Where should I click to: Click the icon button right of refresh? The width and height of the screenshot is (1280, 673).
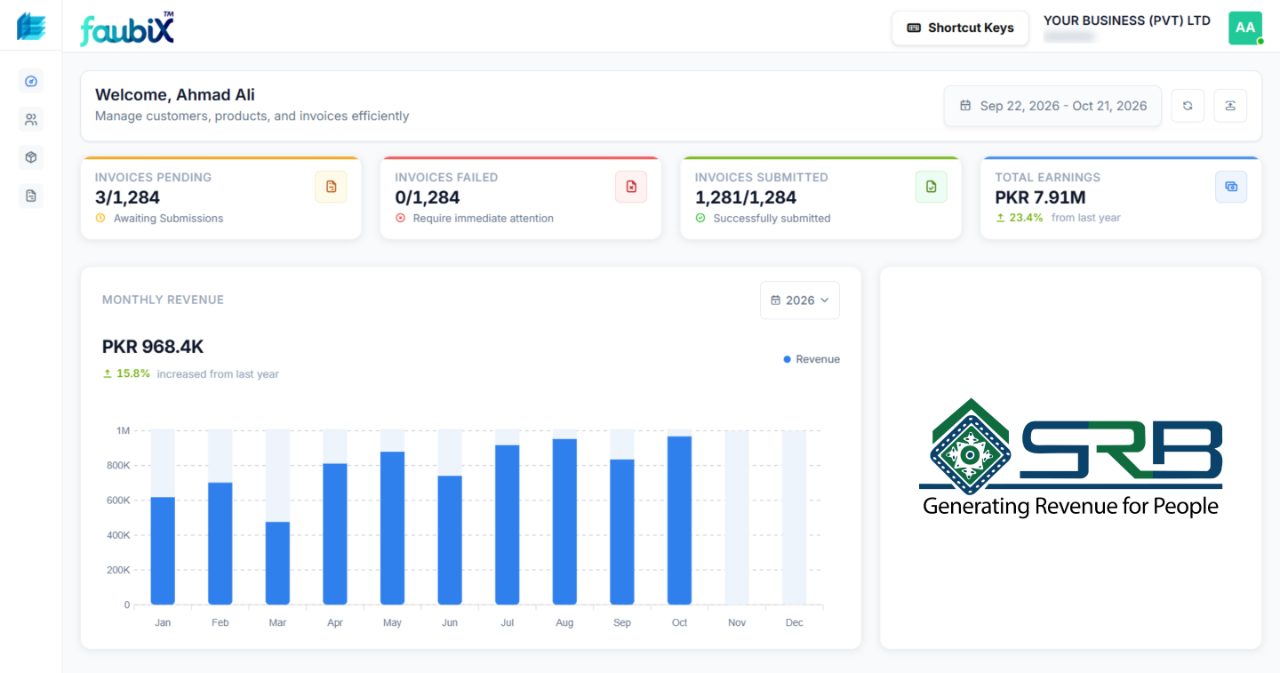(x=1230, y=106)
